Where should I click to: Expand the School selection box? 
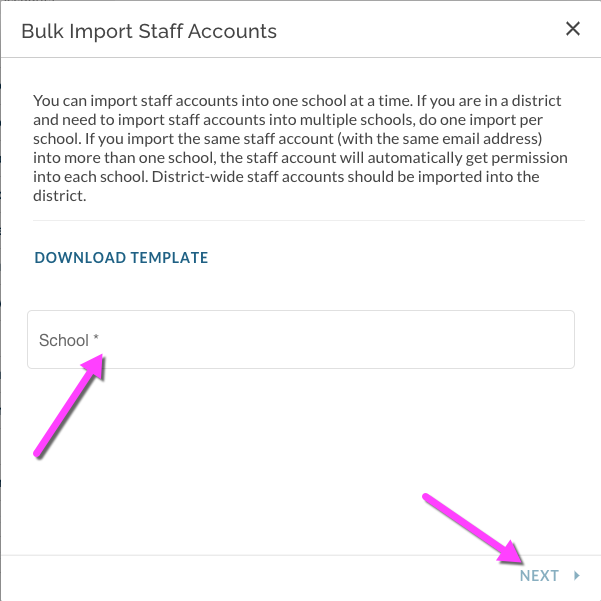pos(301,340)
